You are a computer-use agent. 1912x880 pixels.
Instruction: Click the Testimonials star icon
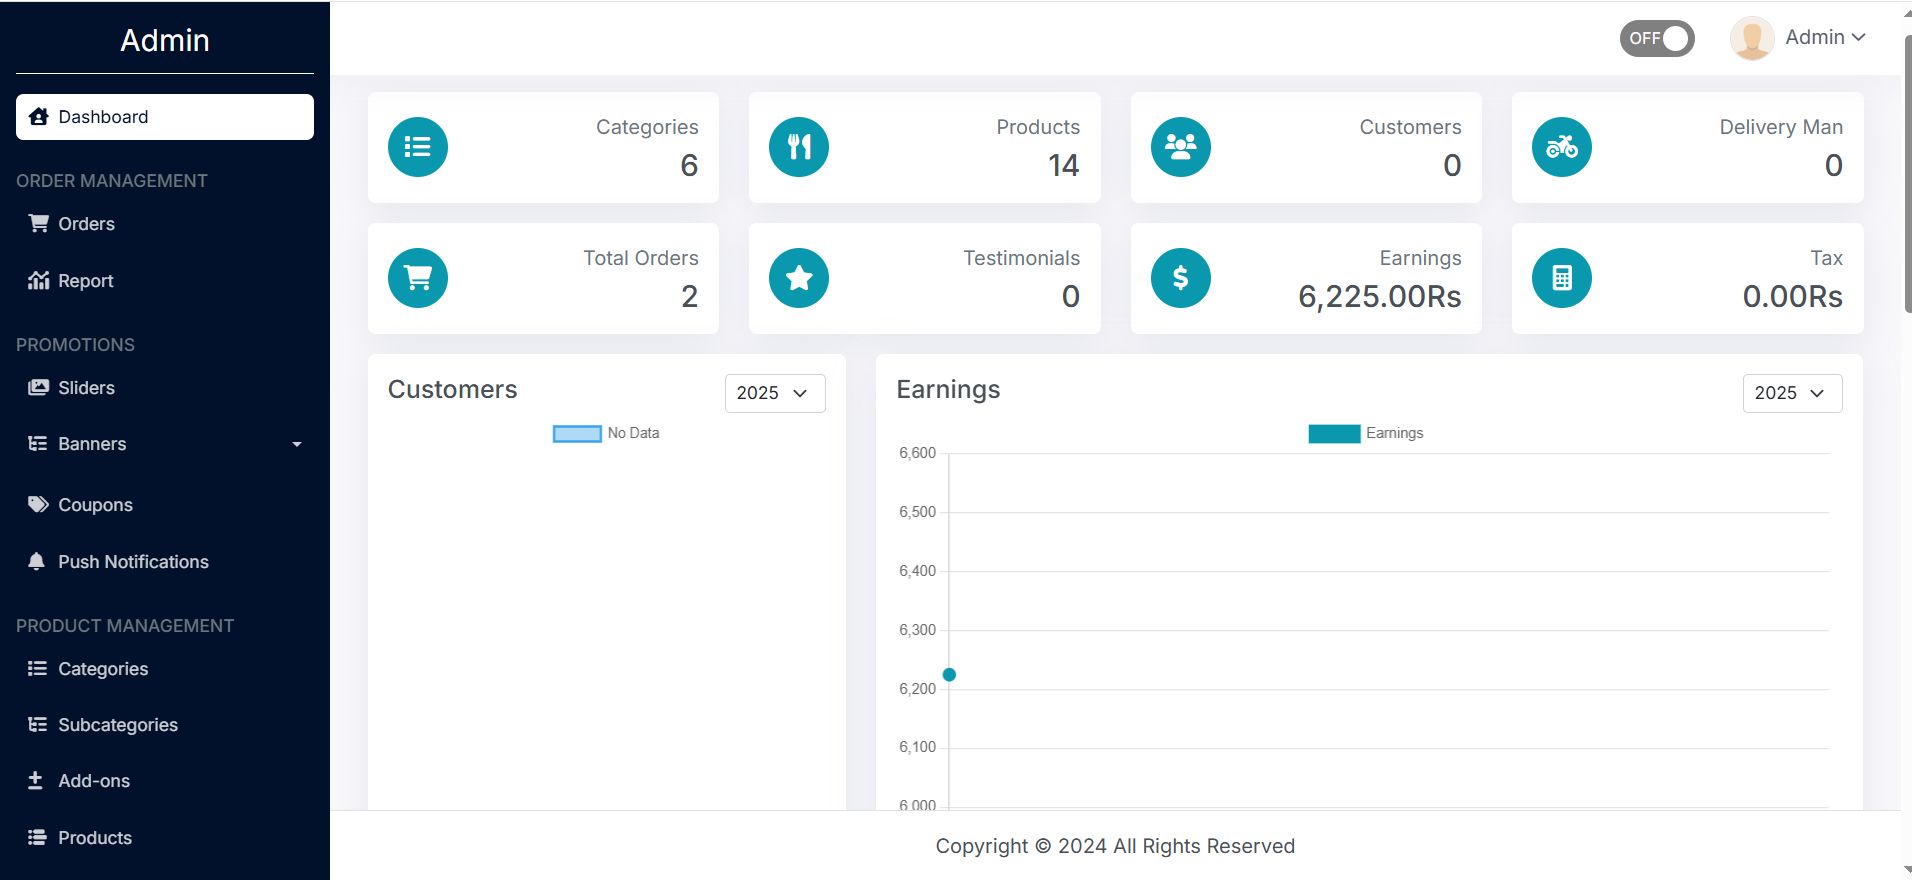click(x=799, y=278)
